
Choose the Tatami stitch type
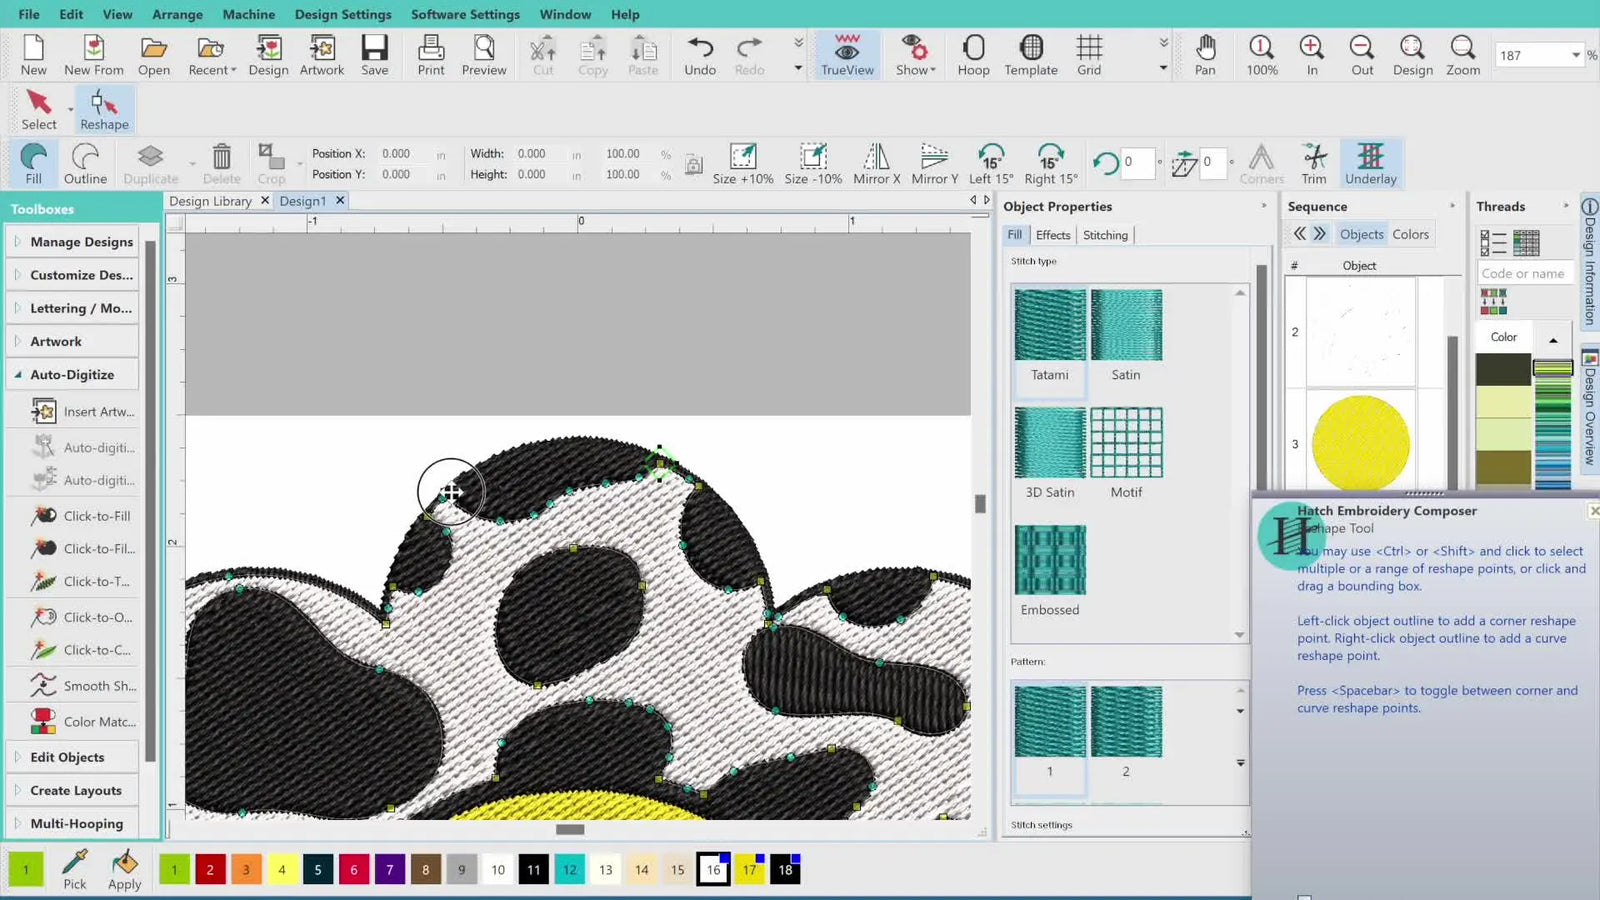pos(1050,336)
